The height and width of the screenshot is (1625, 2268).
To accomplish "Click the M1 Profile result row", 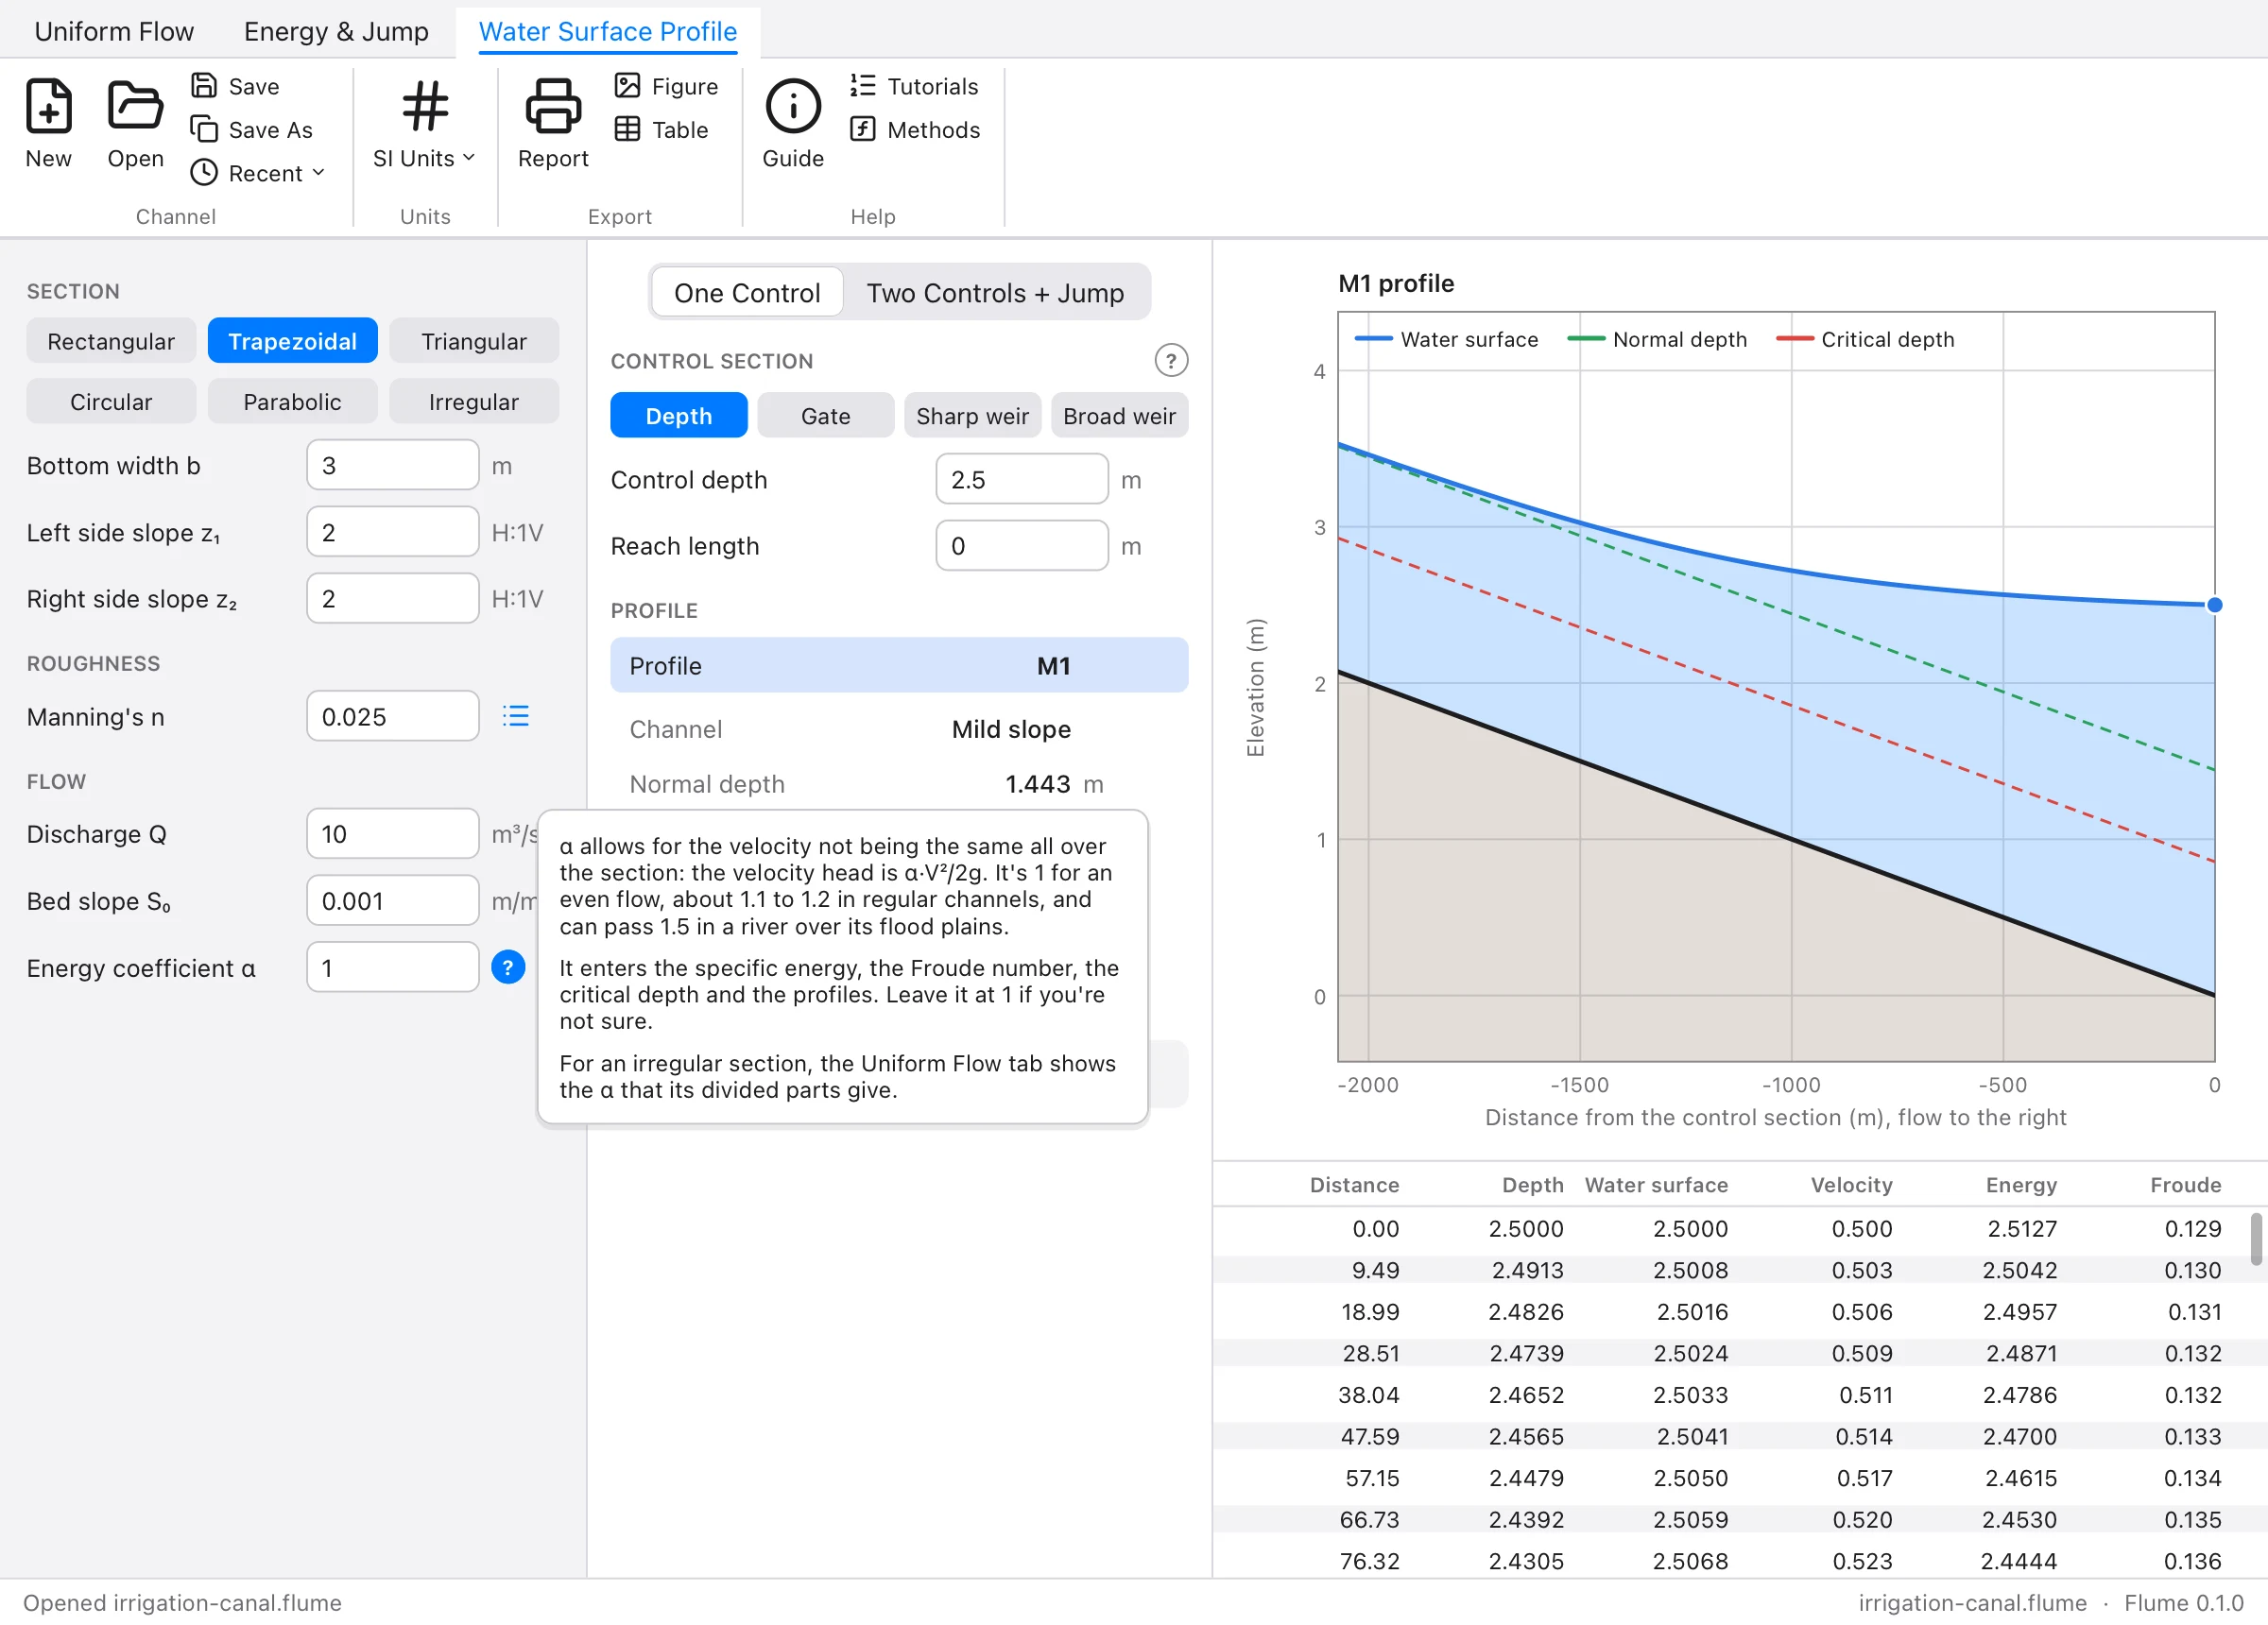I will (x=899, y=665).
